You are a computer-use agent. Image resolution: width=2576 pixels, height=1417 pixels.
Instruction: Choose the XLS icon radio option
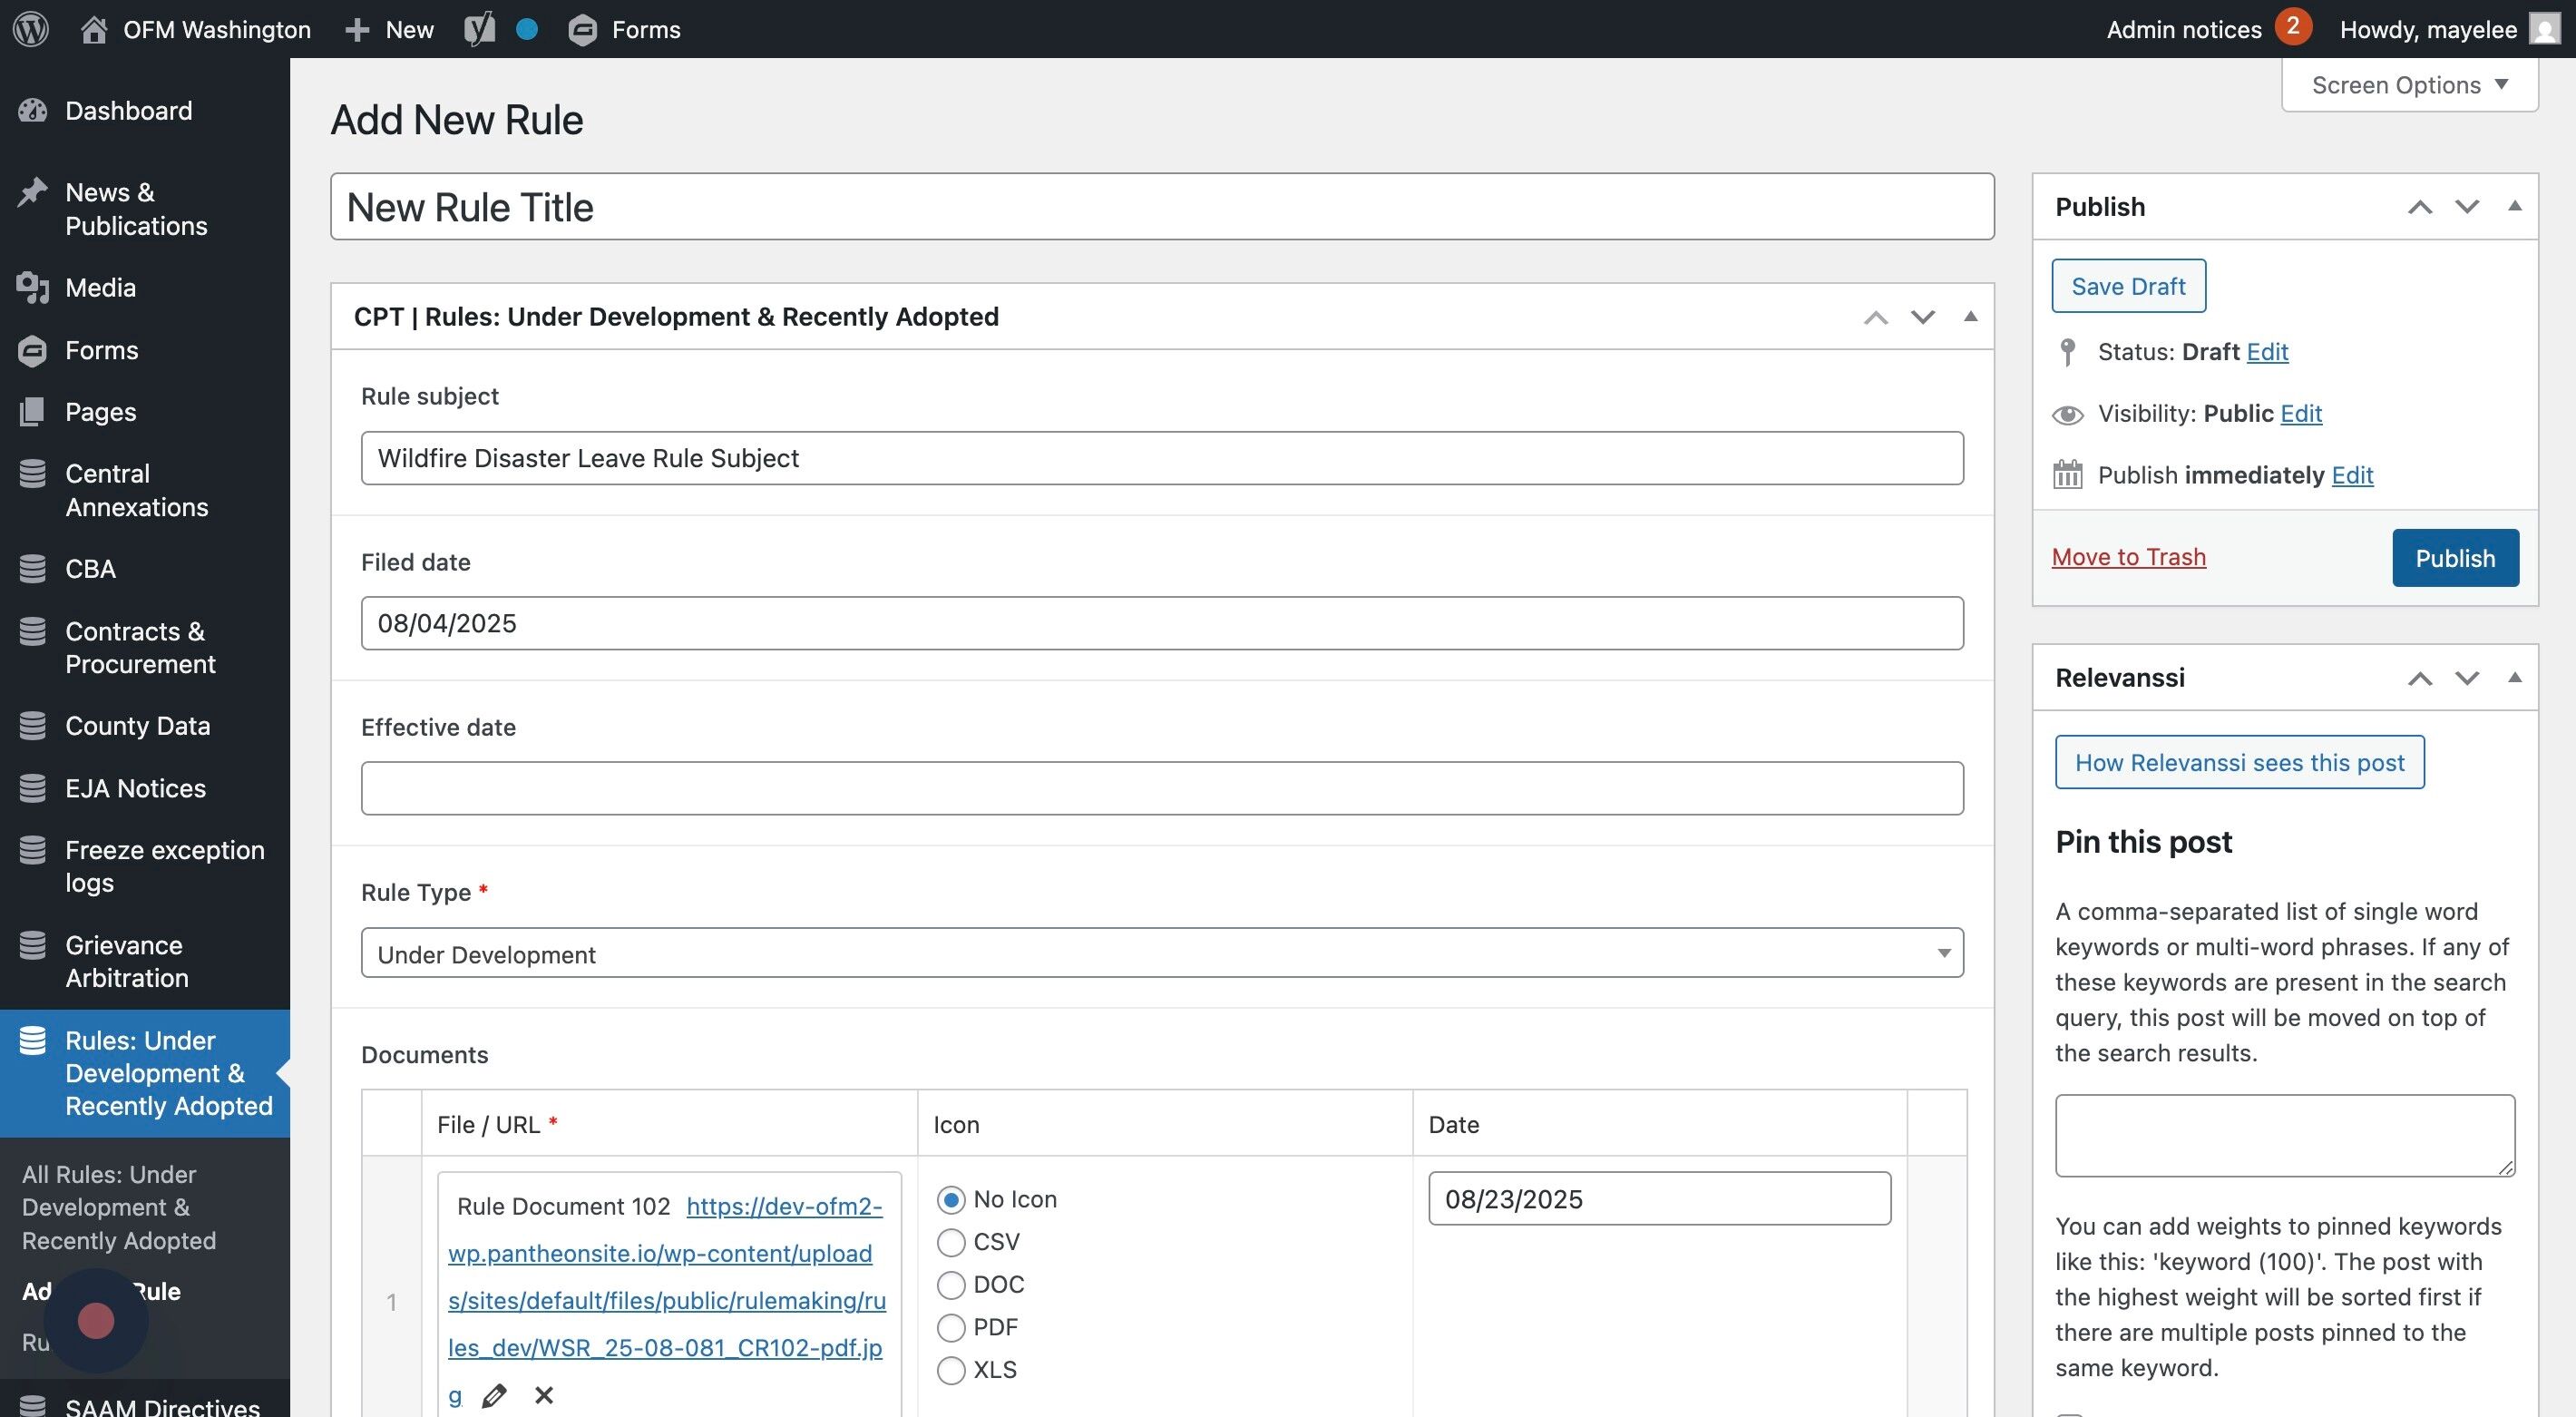tap(951, 1370)
